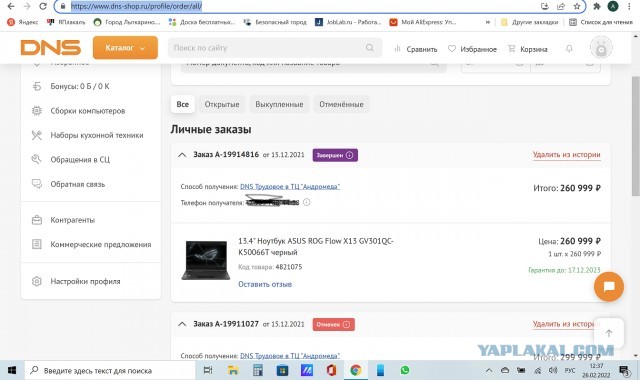Open Chrome from the taskbar
Screen dimensions: 640x380
click(x=356, y=370)
